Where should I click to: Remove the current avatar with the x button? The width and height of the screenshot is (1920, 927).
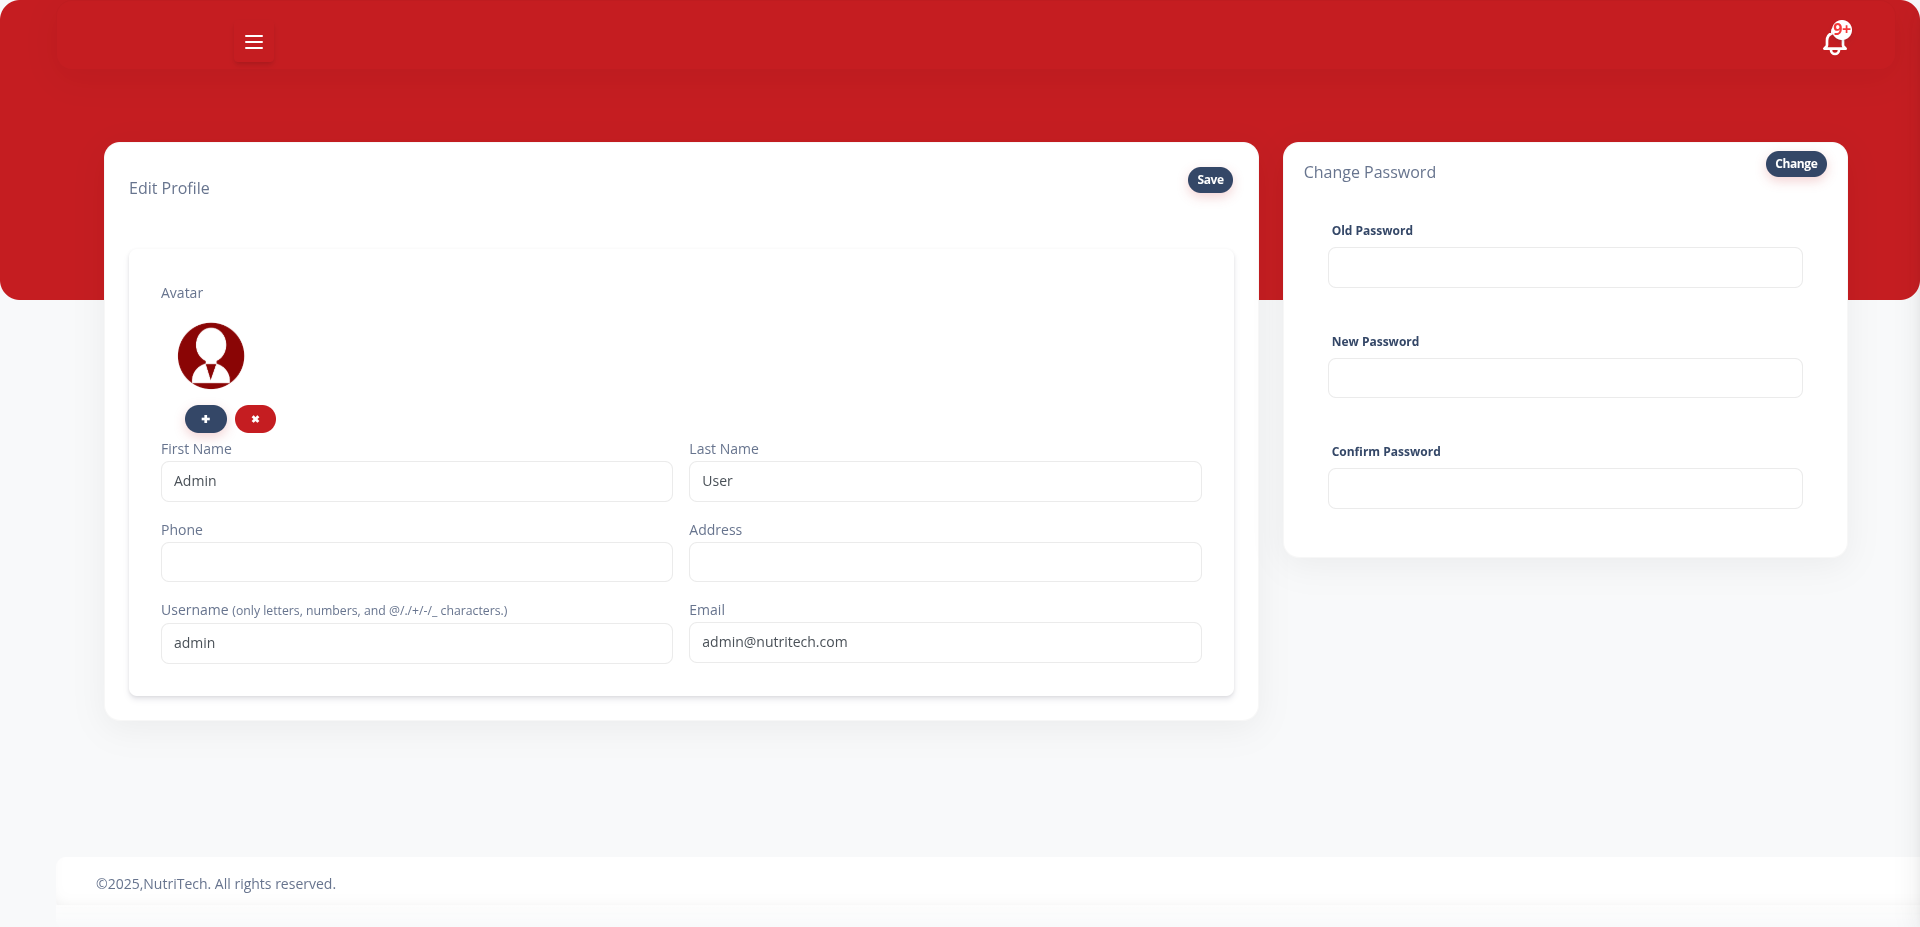[255, 419]
